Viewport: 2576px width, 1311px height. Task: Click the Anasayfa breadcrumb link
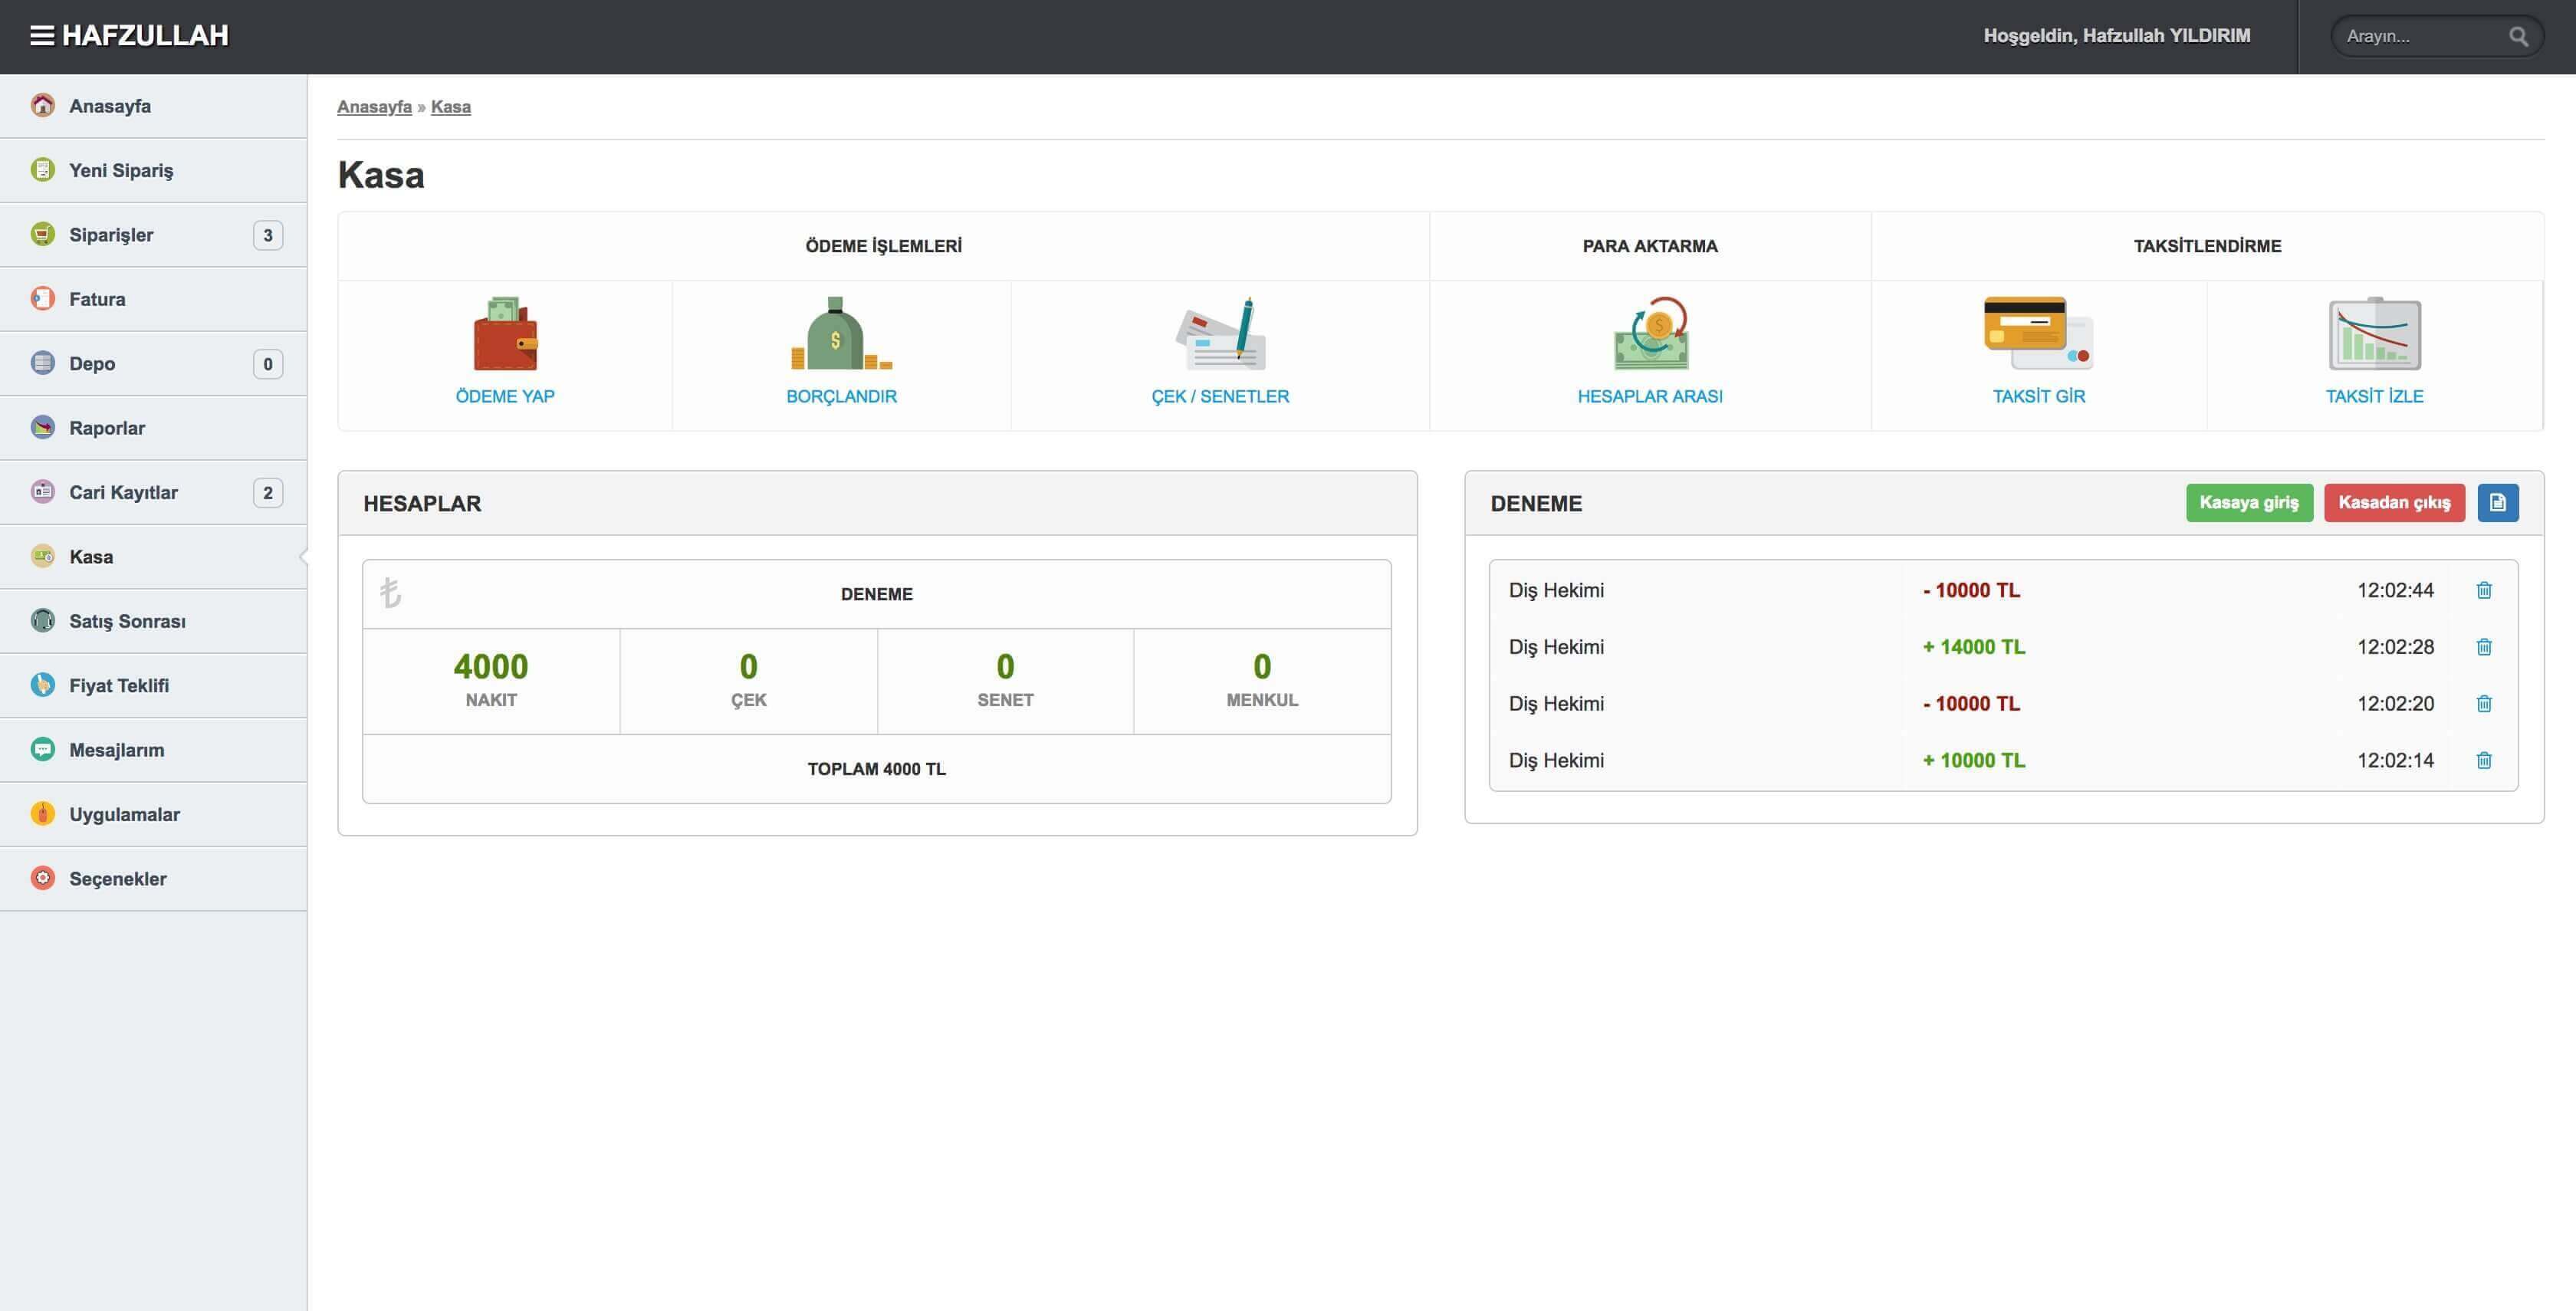point(374,107)
